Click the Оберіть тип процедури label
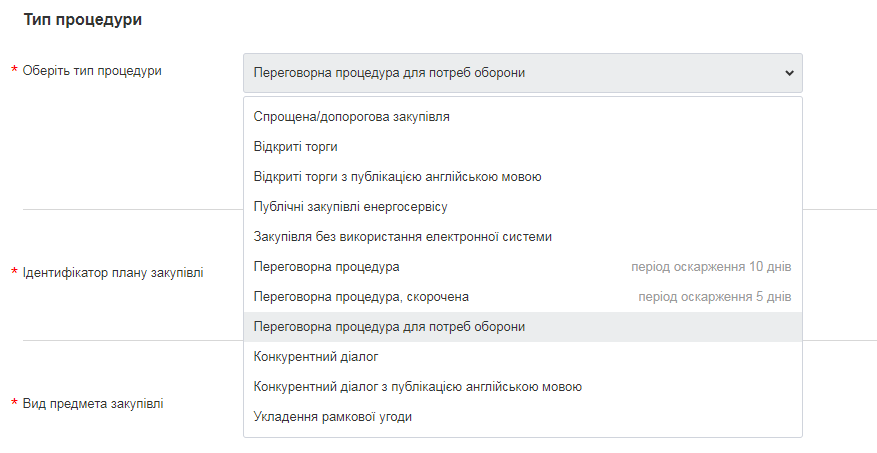Viewport: 877px width, 453px height. click(92, 71)
